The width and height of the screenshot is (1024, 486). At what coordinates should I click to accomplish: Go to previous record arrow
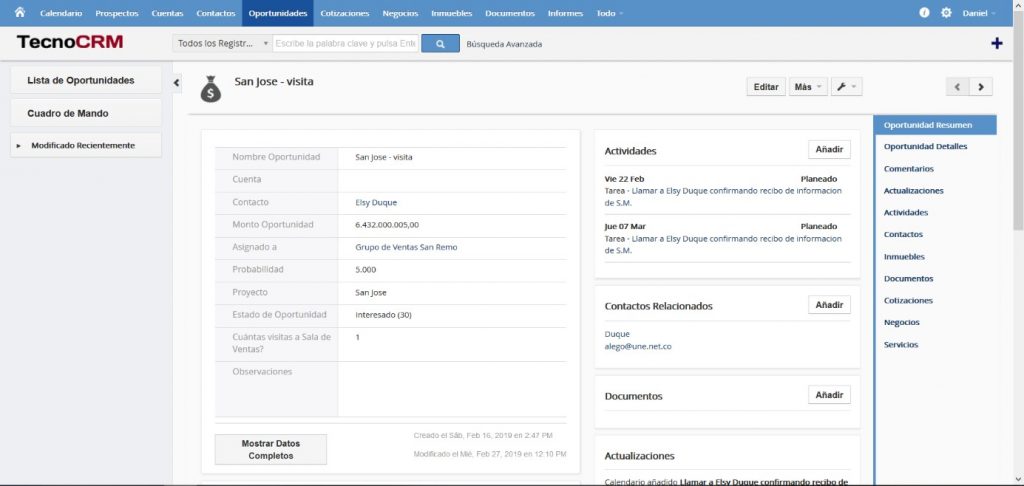958,87
